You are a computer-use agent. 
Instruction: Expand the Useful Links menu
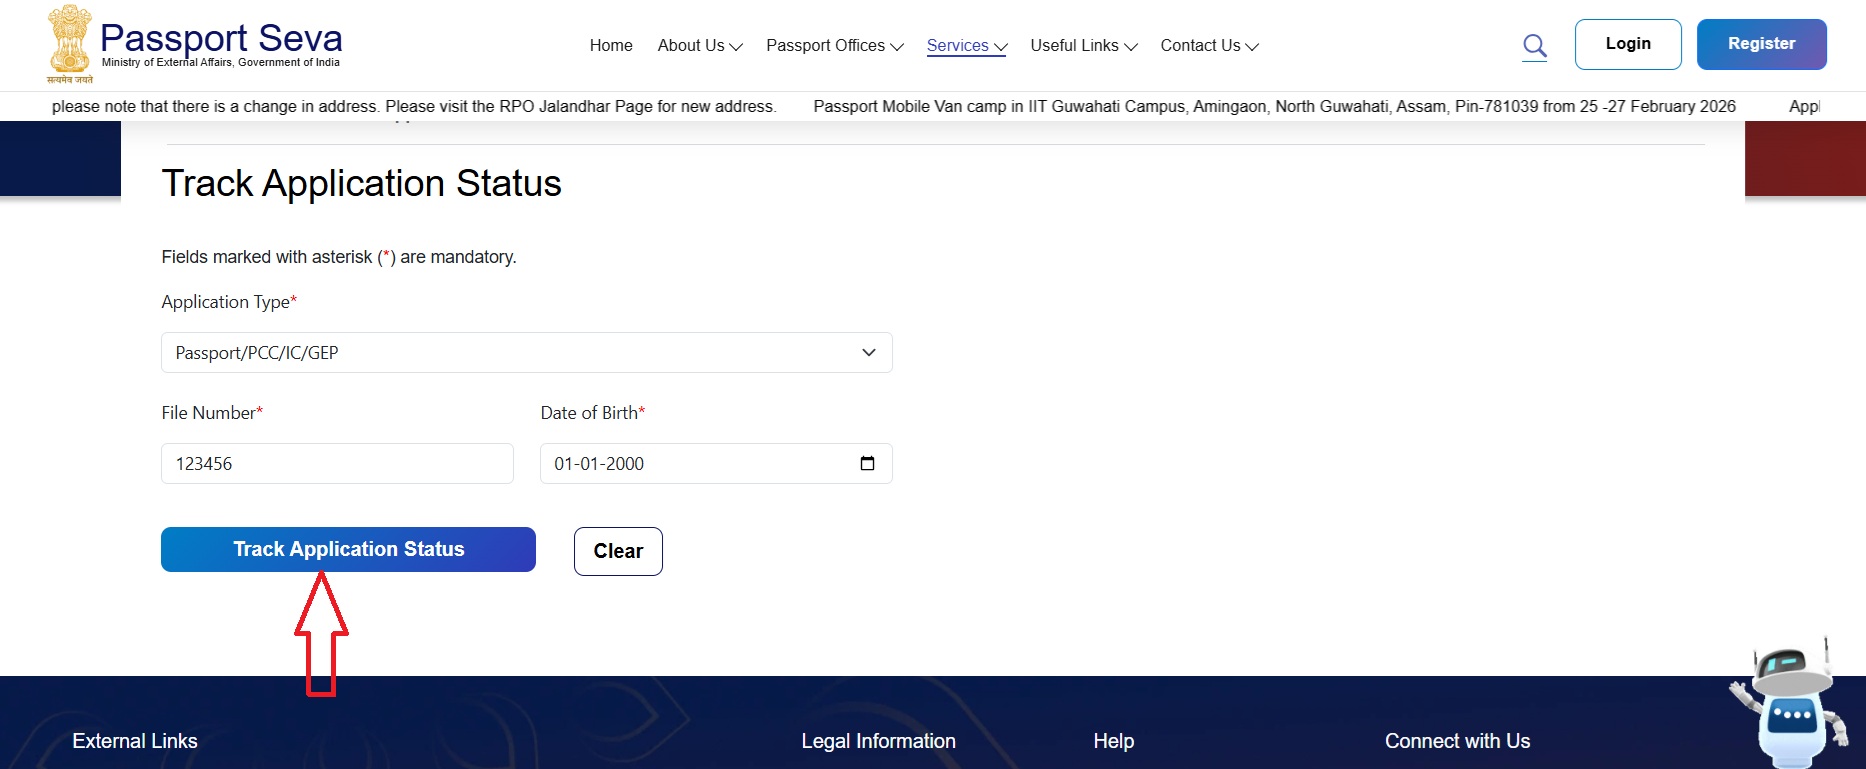[1083, 46]
